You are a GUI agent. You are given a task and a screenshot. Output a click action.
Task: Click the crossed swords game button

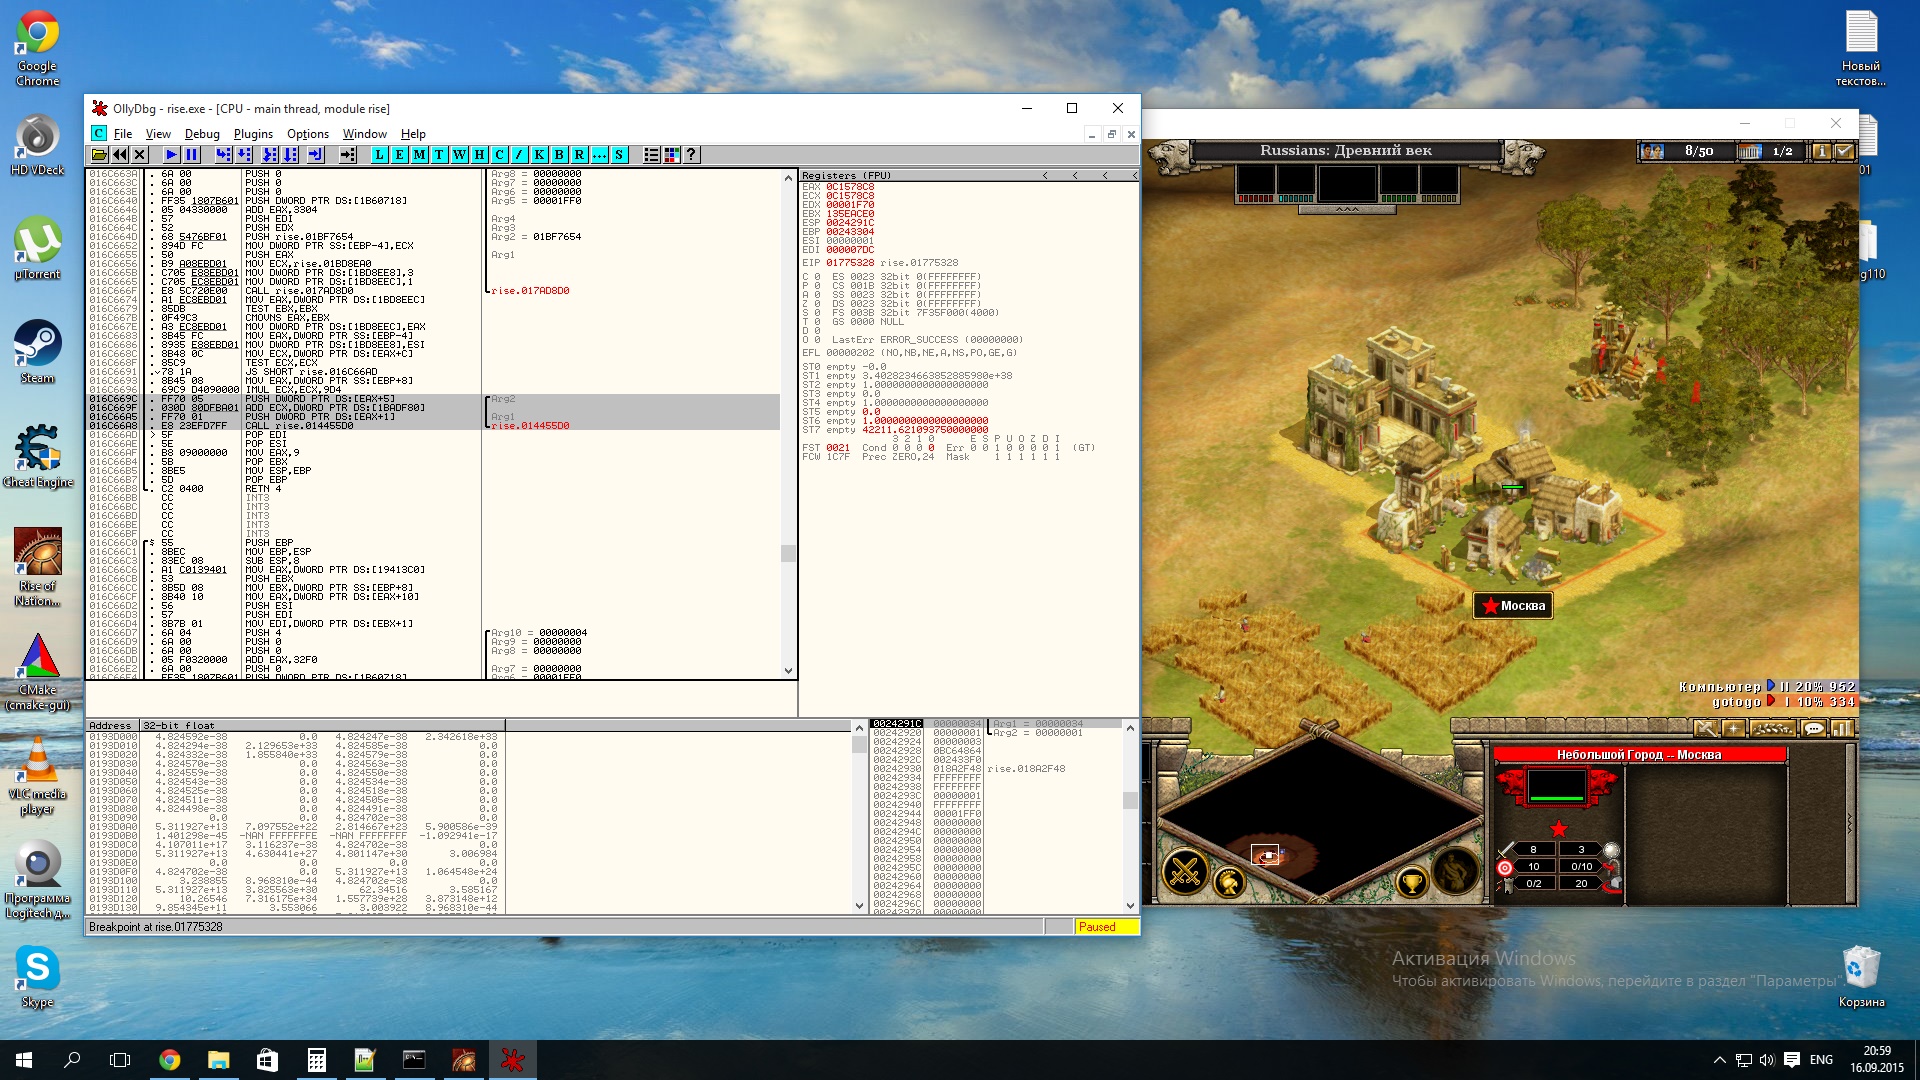pyautogui.click(x=1185, y=872)
